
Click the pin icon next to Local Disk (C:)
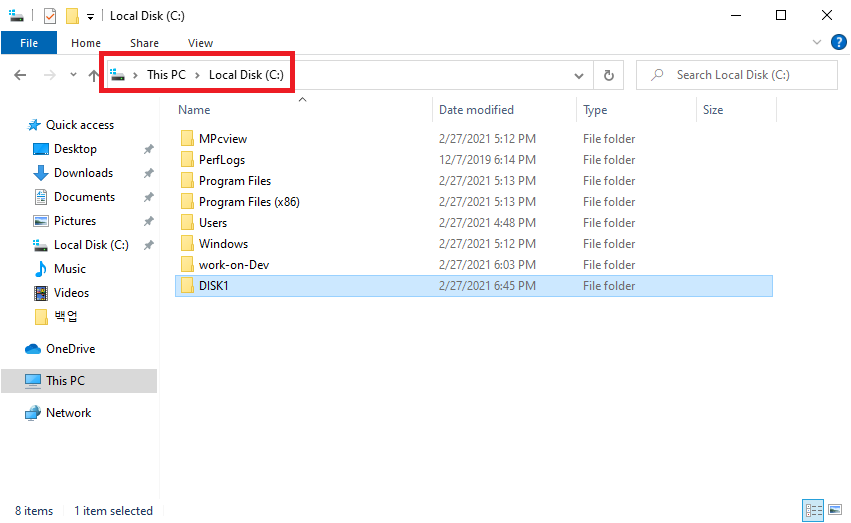click(x=149, y=245)
